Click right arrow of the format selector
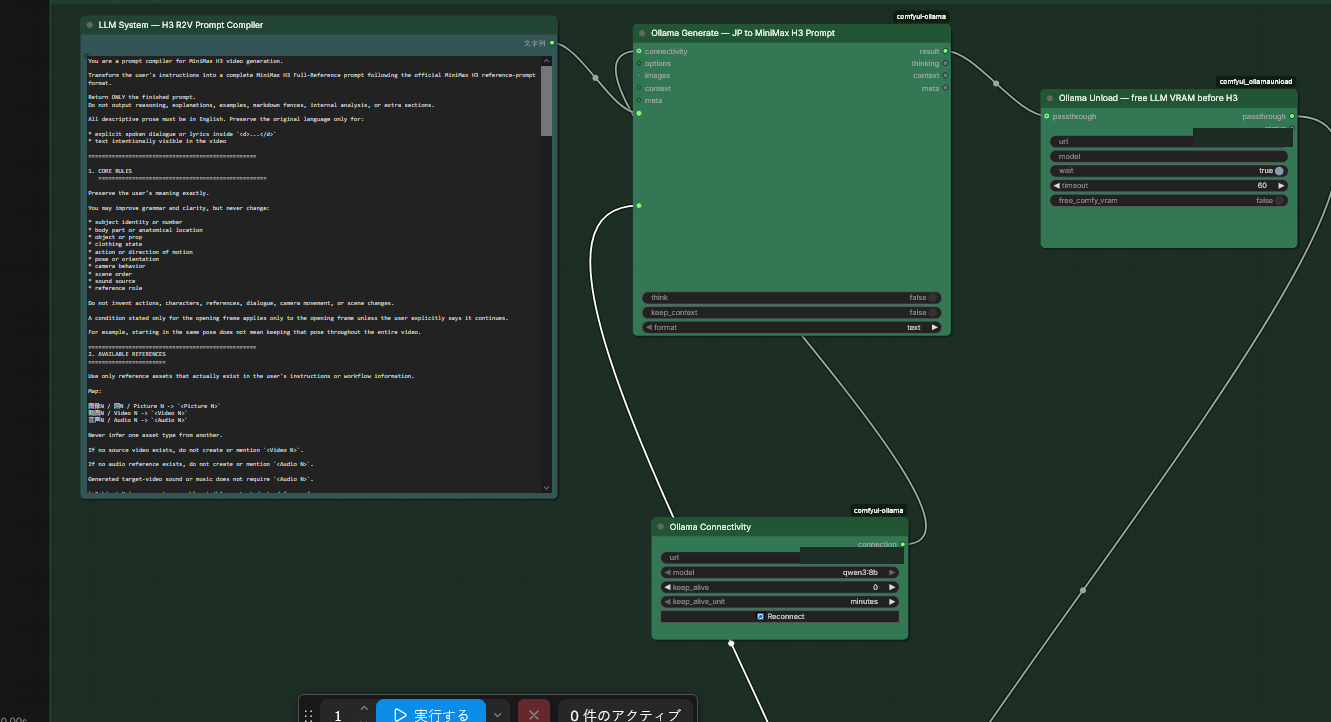Viewport: 1331px width, 722px height. pyautogui.click(x=935, y=327)
